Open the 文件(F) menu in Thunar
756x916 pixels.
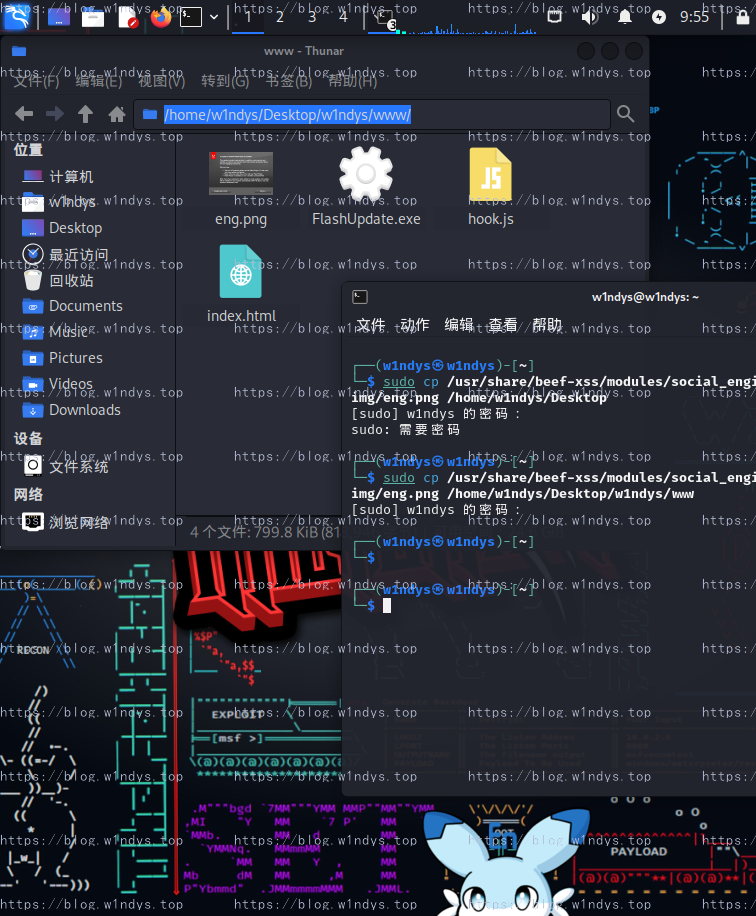tap(36, 81)
